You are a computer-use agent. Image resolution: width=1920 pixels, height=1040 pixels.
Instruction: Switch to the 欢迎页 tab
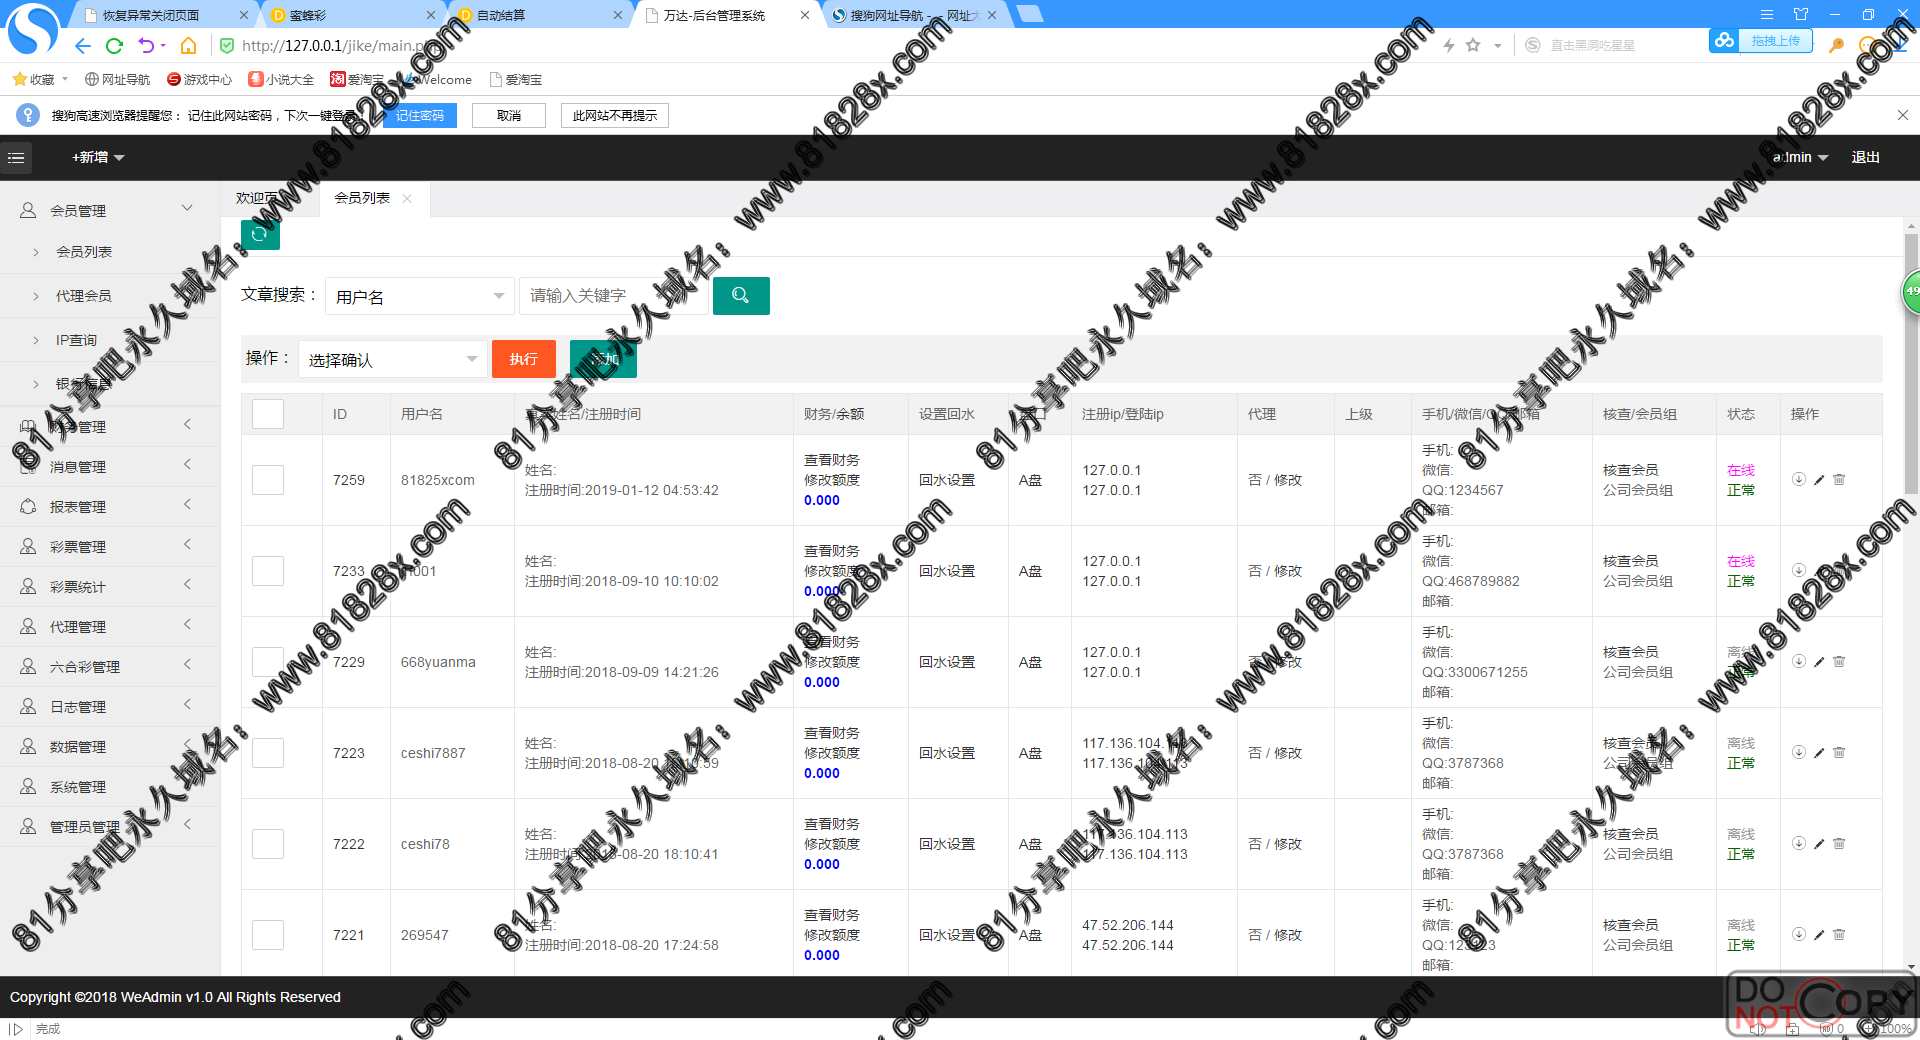pos(257,198)
